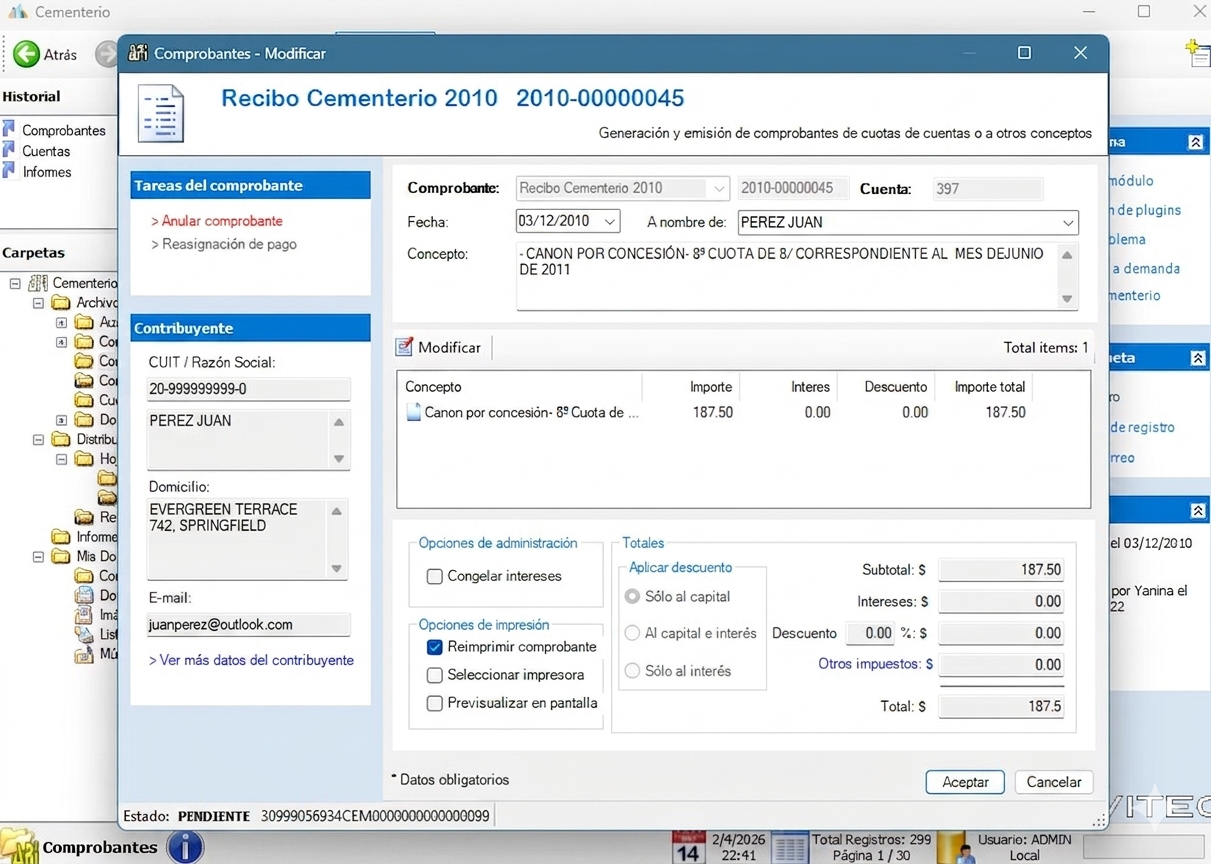Click the Mú music icon in the tree
The height and width of the screenshot is (864, 1211).
[84, 654]
